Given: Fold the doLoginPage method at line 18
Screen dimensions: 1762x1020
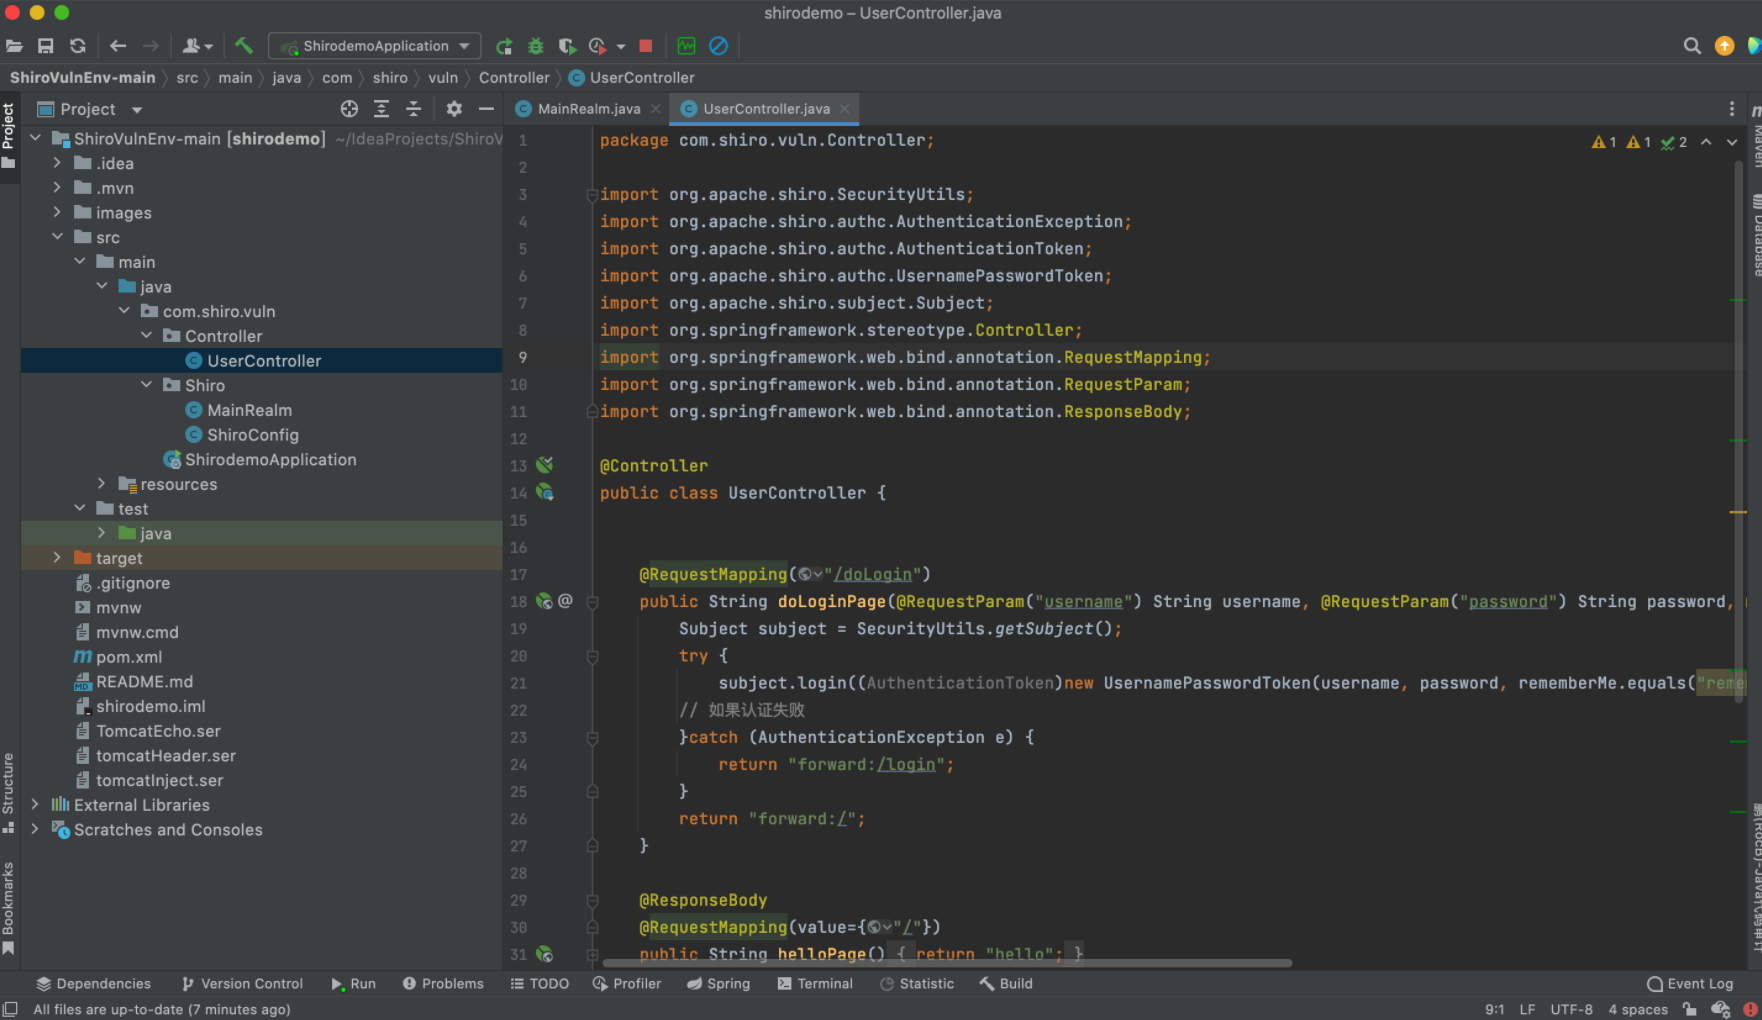Looking at the screenshot, I should pyautogui.click(x=592, y=602).
